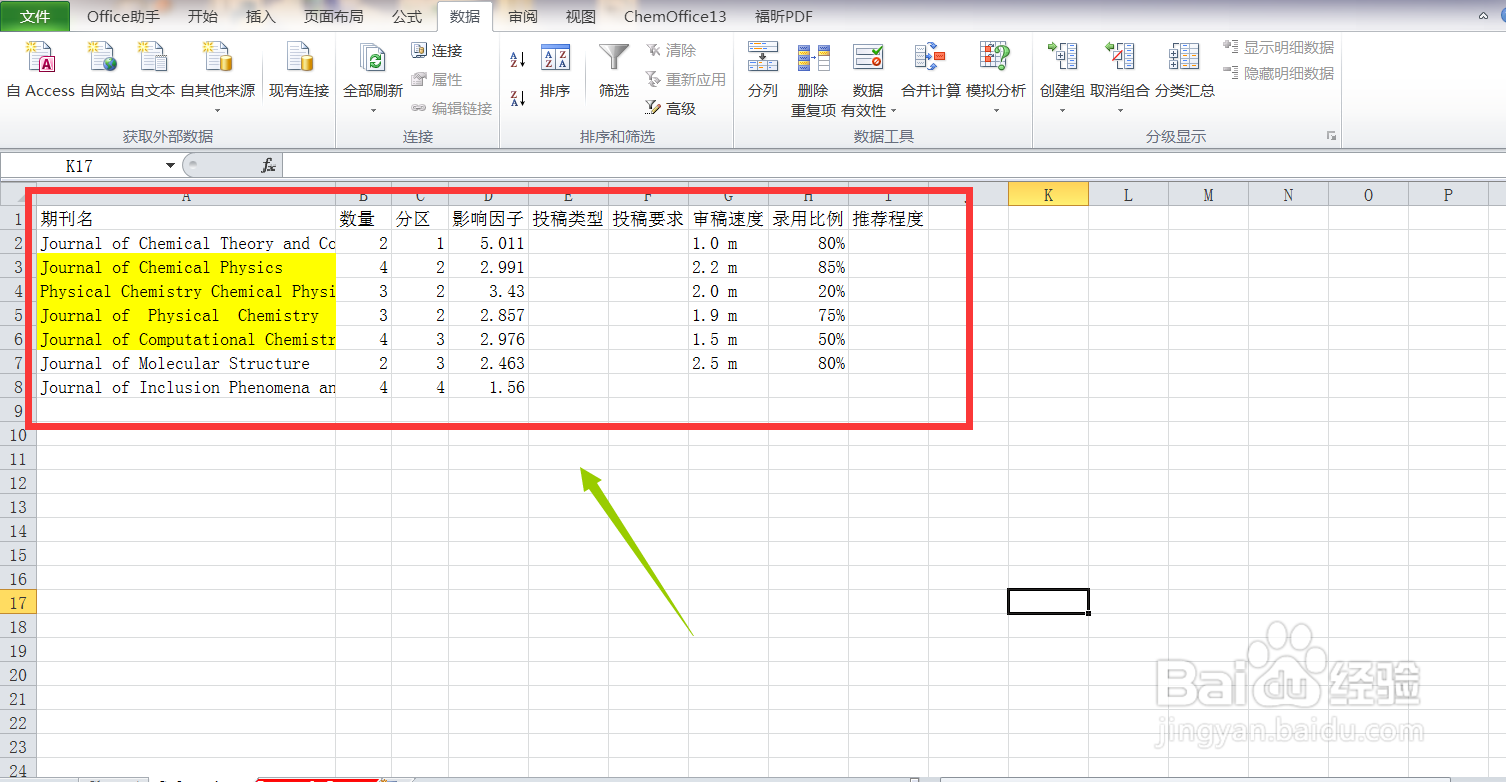Open Advanced filter (高级)
Screen dimensions: 1506x782
tap(670, 108)
